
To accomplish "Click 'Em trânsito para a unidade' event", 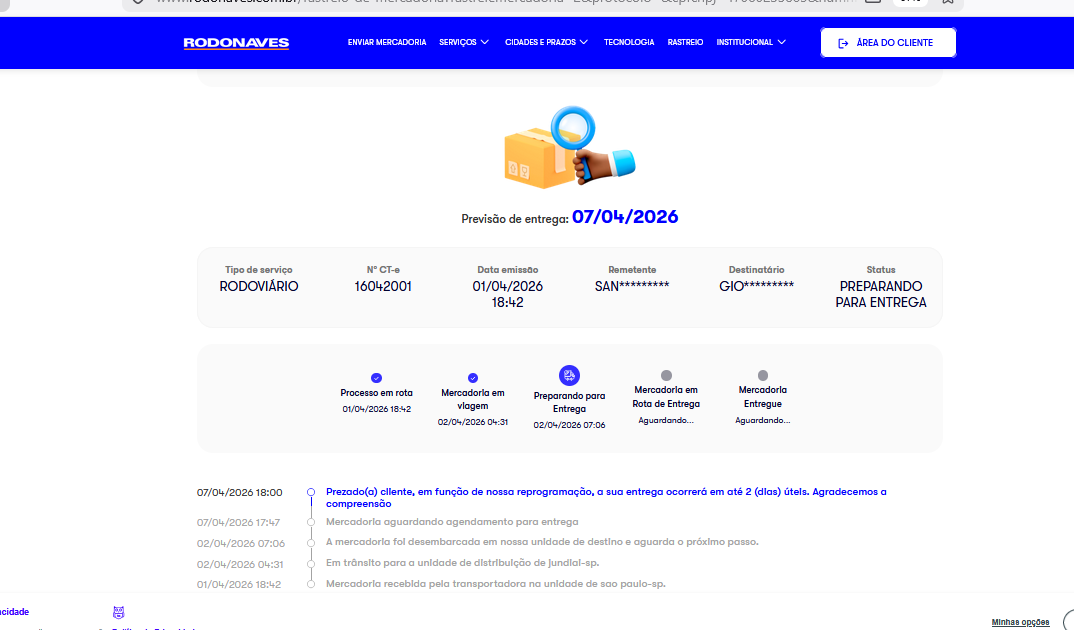I will coord(462,563).
